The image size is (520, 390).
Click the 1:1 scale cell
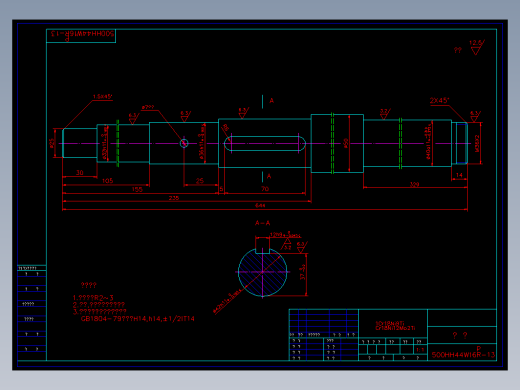click(x=420, y=350)
